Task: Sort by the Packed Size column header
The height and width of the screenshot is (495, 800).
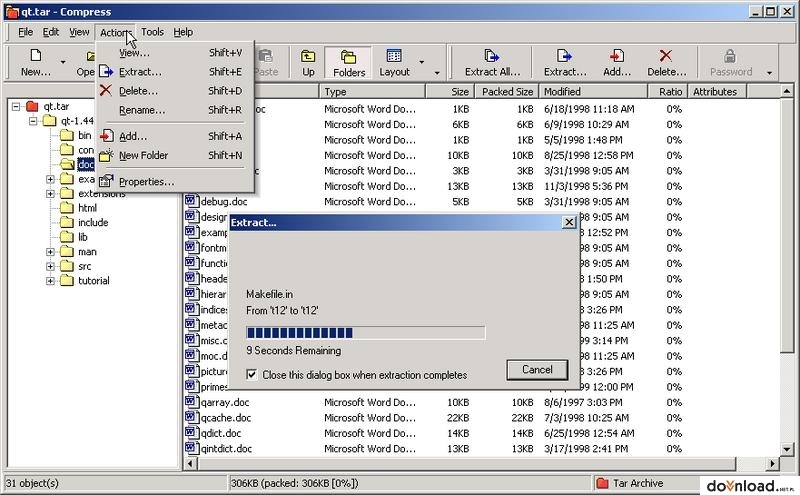Action: [x=507, y=92]
